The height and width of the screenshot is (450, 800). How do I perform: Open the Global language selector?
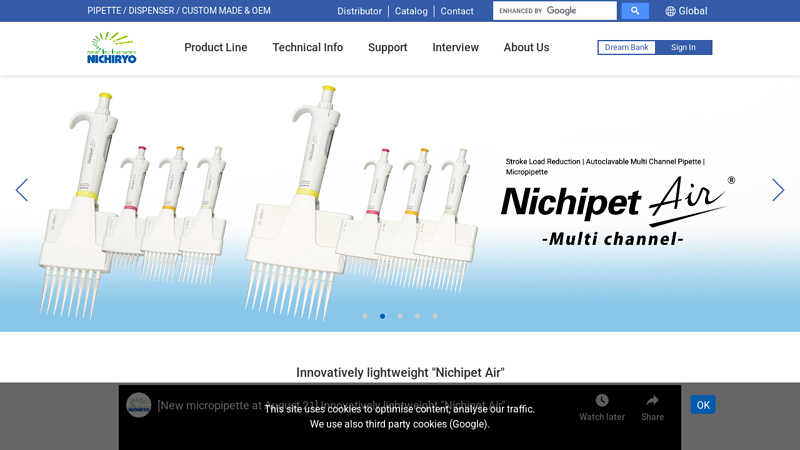[x=686, y=11]
